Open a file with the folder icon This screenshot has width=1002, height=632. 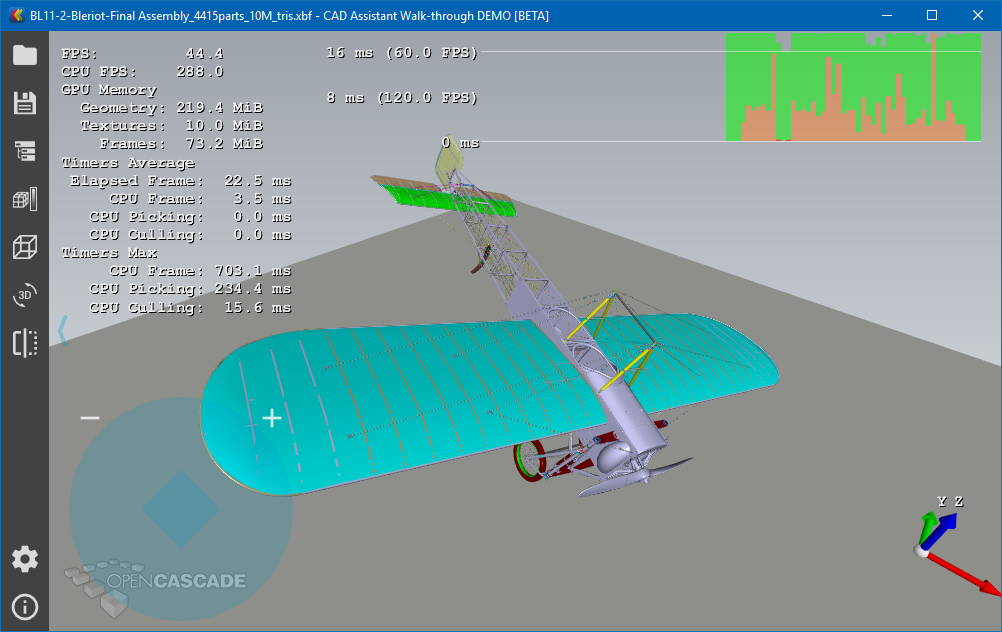tap(24, 55)
